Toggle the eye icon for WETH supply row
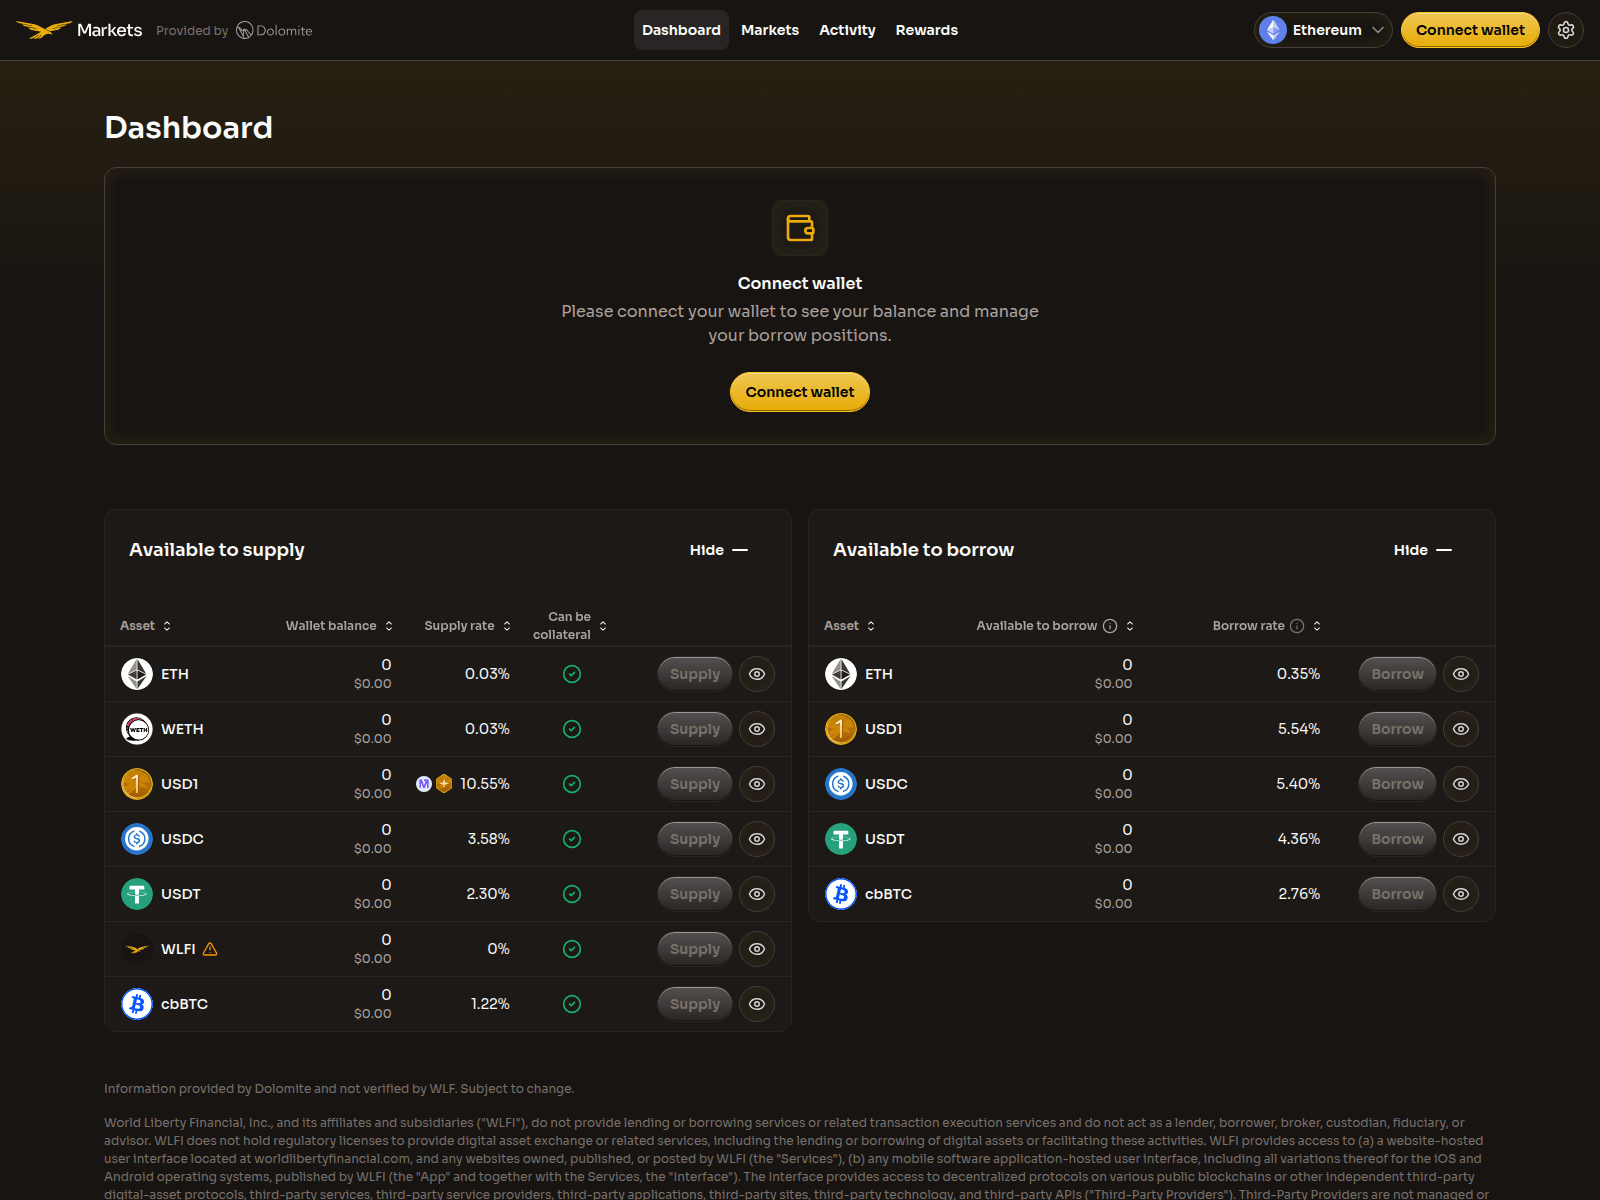Viewport: 1600px width, 1200px height. point(757,729)
